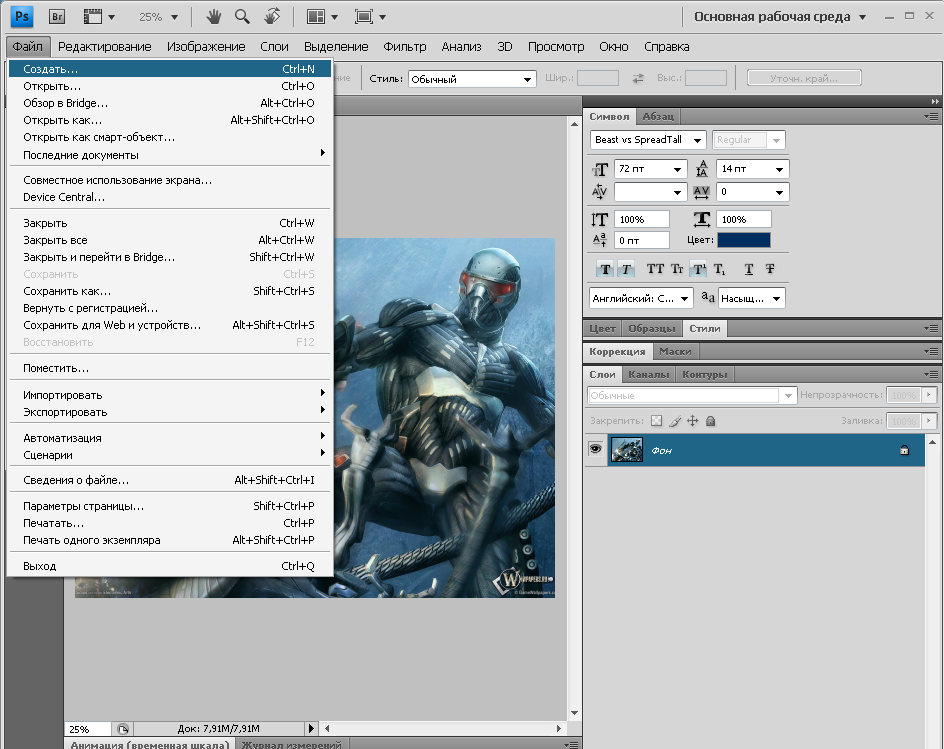Click Создать... menu entry
The width and height of the screenshot is (944, 749).
(50, 69)
